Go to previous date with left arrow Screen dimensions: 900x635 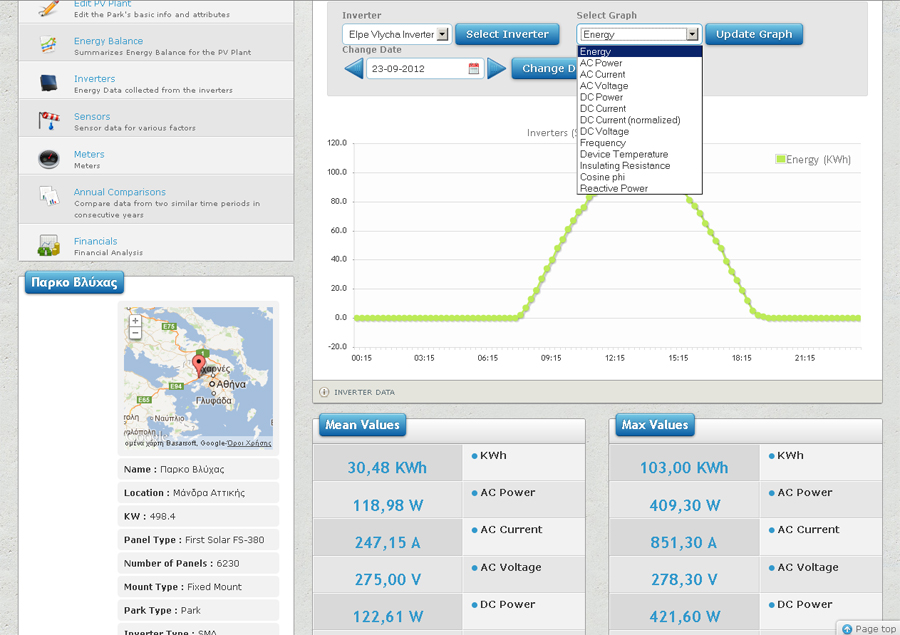(354, 69)
